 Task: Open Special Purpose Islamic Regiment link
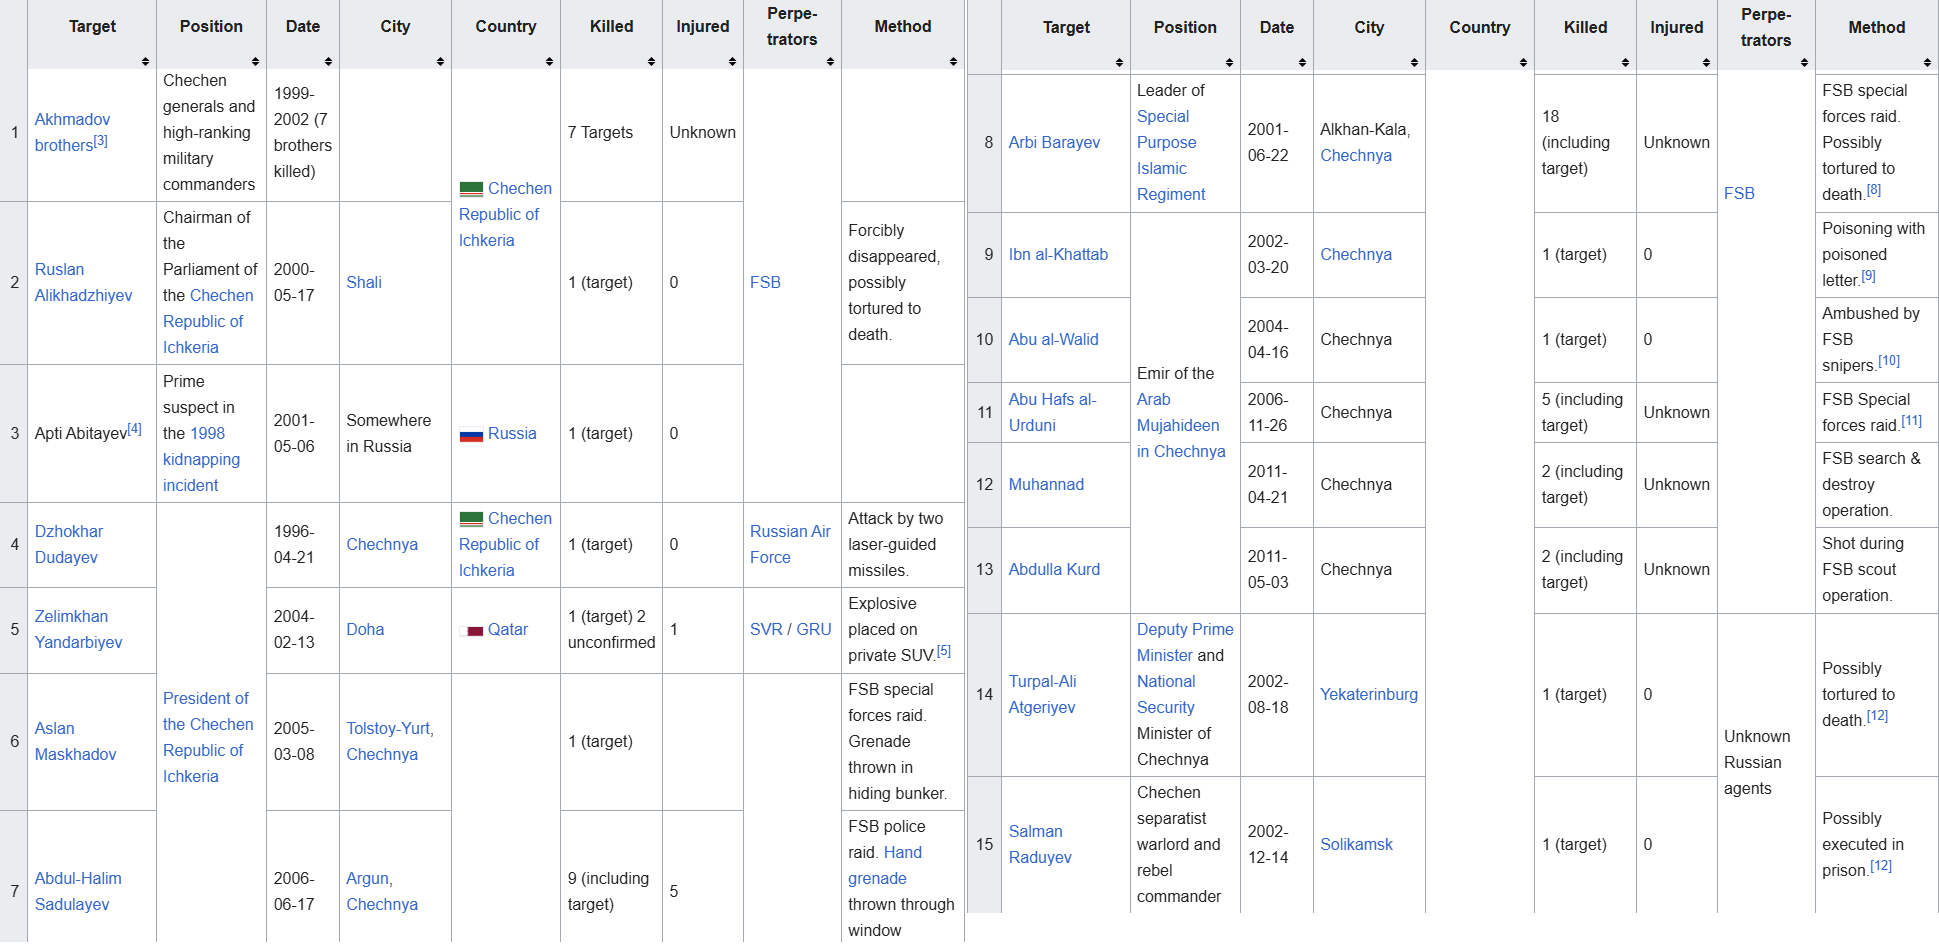[1171, 155]
